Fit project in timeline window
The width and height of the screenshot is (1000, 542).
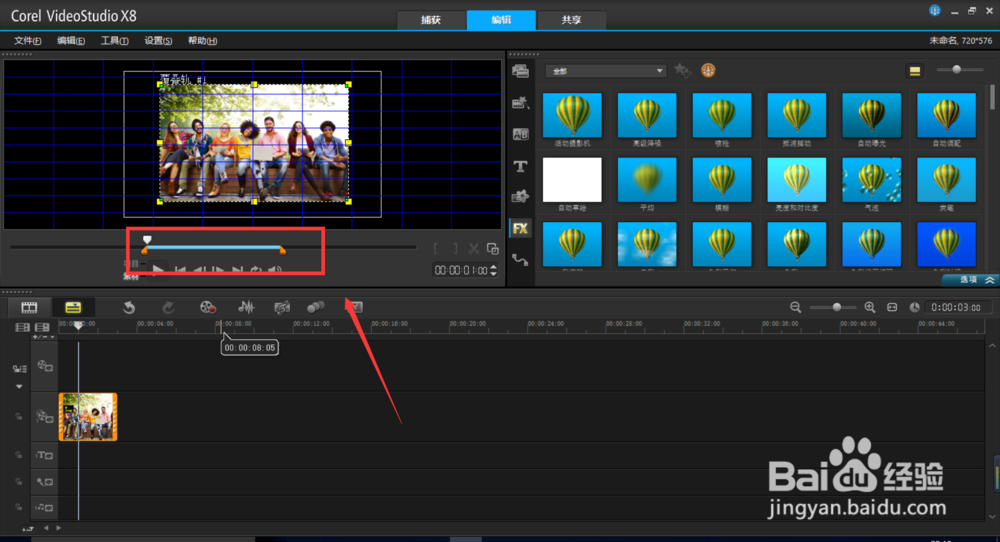click(x=892, y=307)
